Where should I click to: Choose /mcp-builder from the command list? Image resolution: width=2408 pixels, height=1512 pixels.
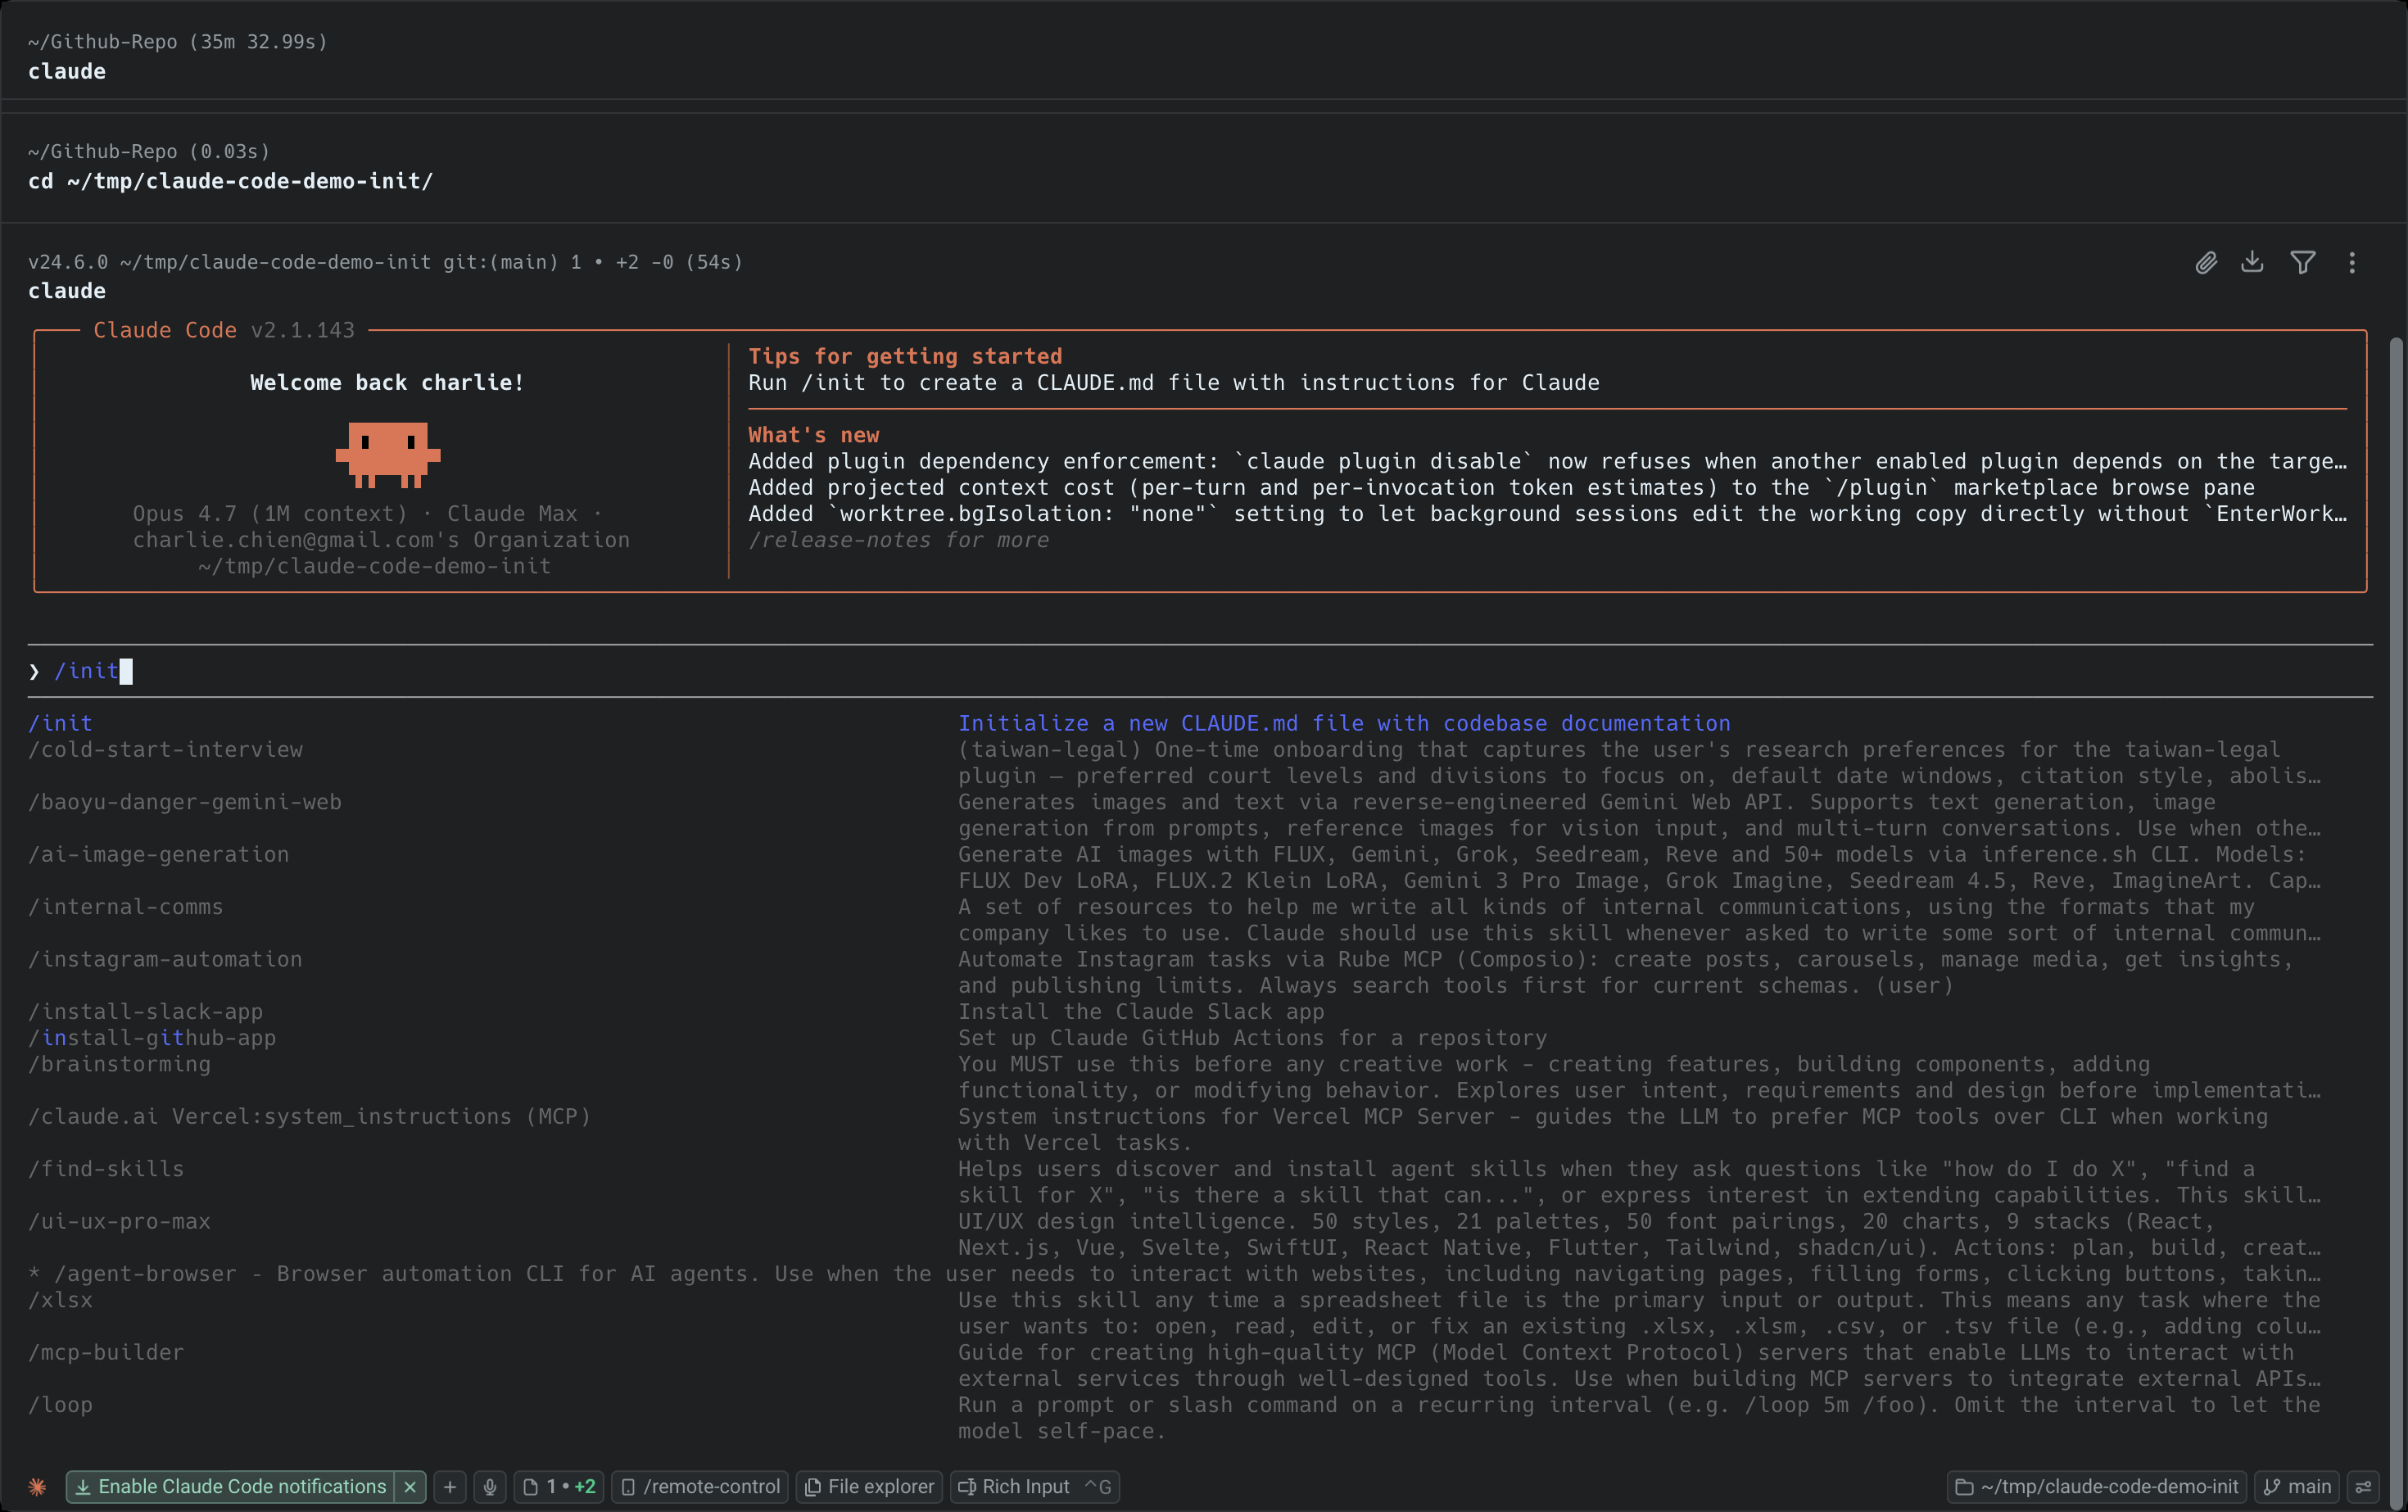pyautogui.click(x=106, y=1352)
